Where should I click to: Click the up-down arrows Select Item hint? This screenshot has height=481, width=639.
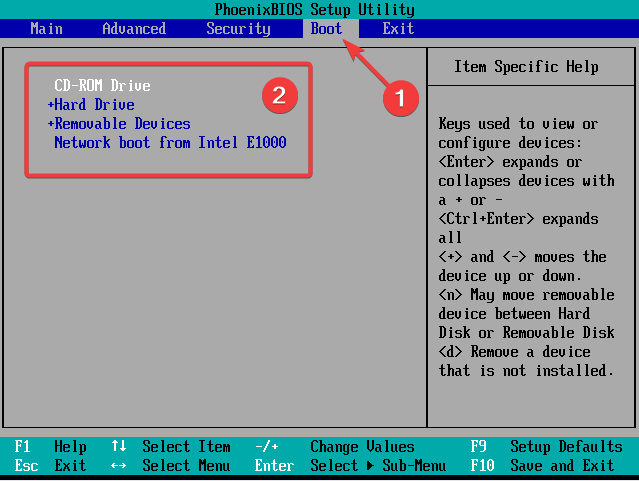tap(171, 447)
